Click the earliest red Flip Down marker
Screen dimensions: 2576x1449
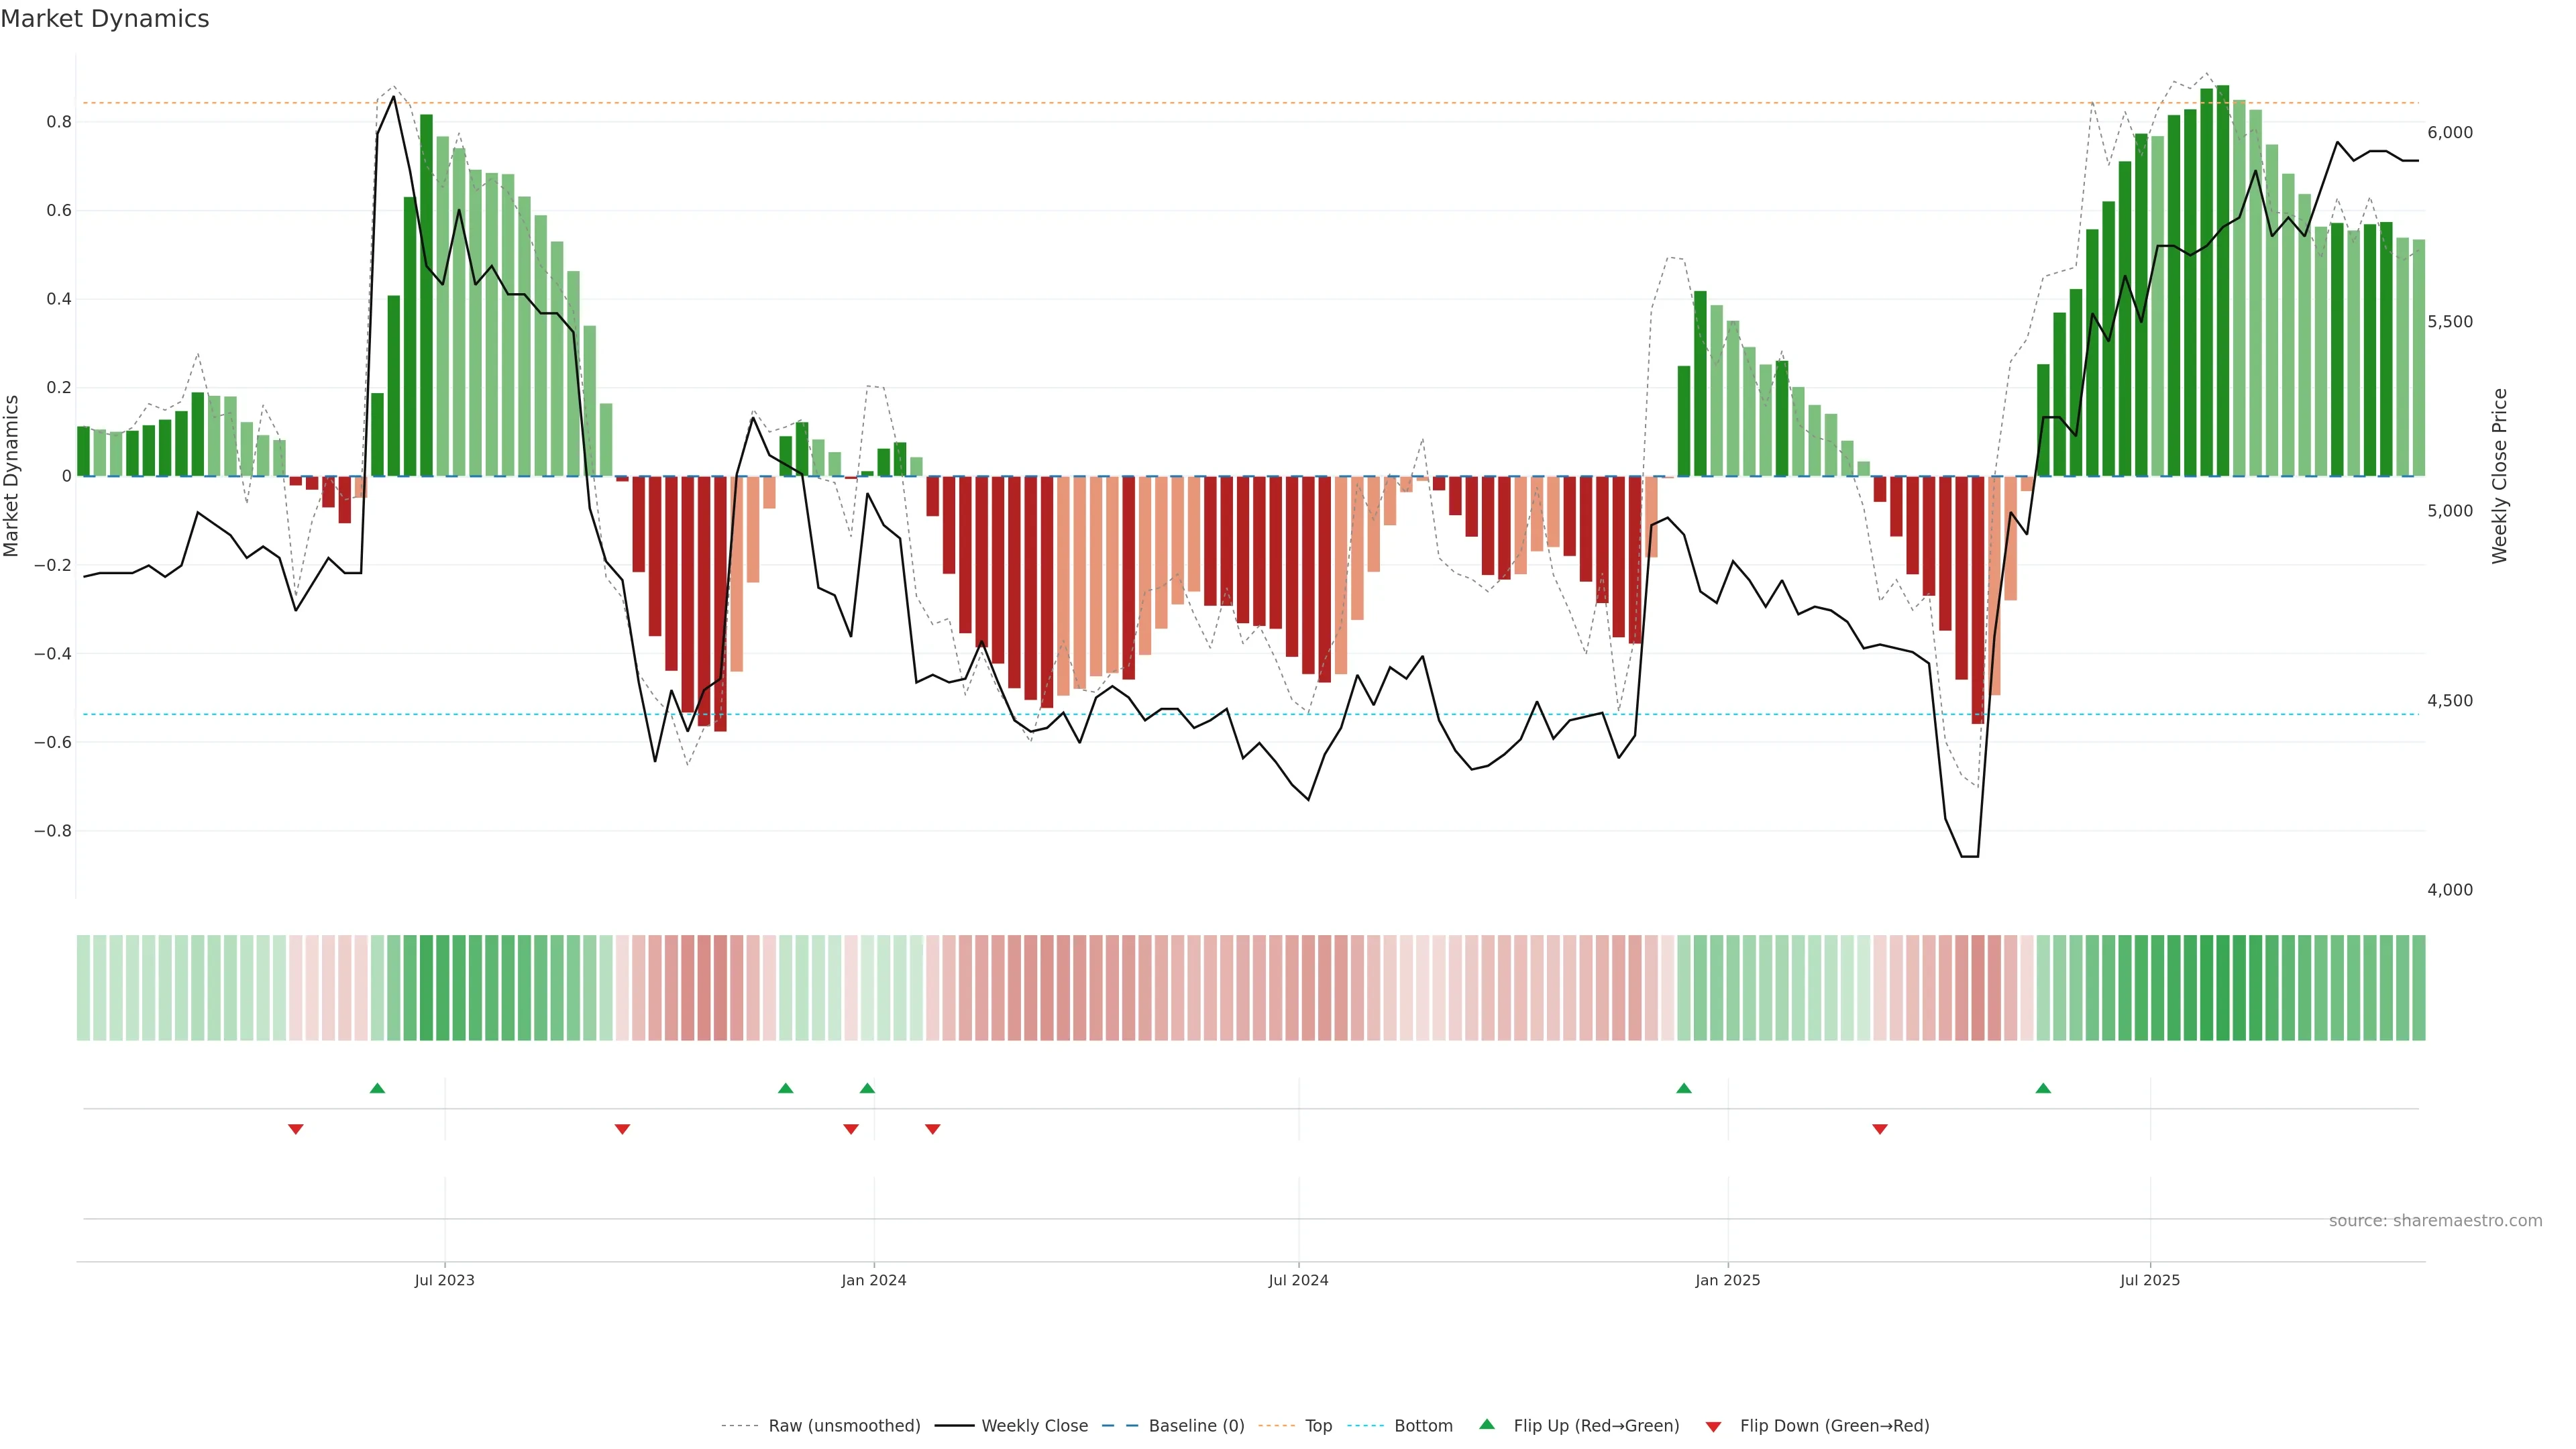point(295,1129)
